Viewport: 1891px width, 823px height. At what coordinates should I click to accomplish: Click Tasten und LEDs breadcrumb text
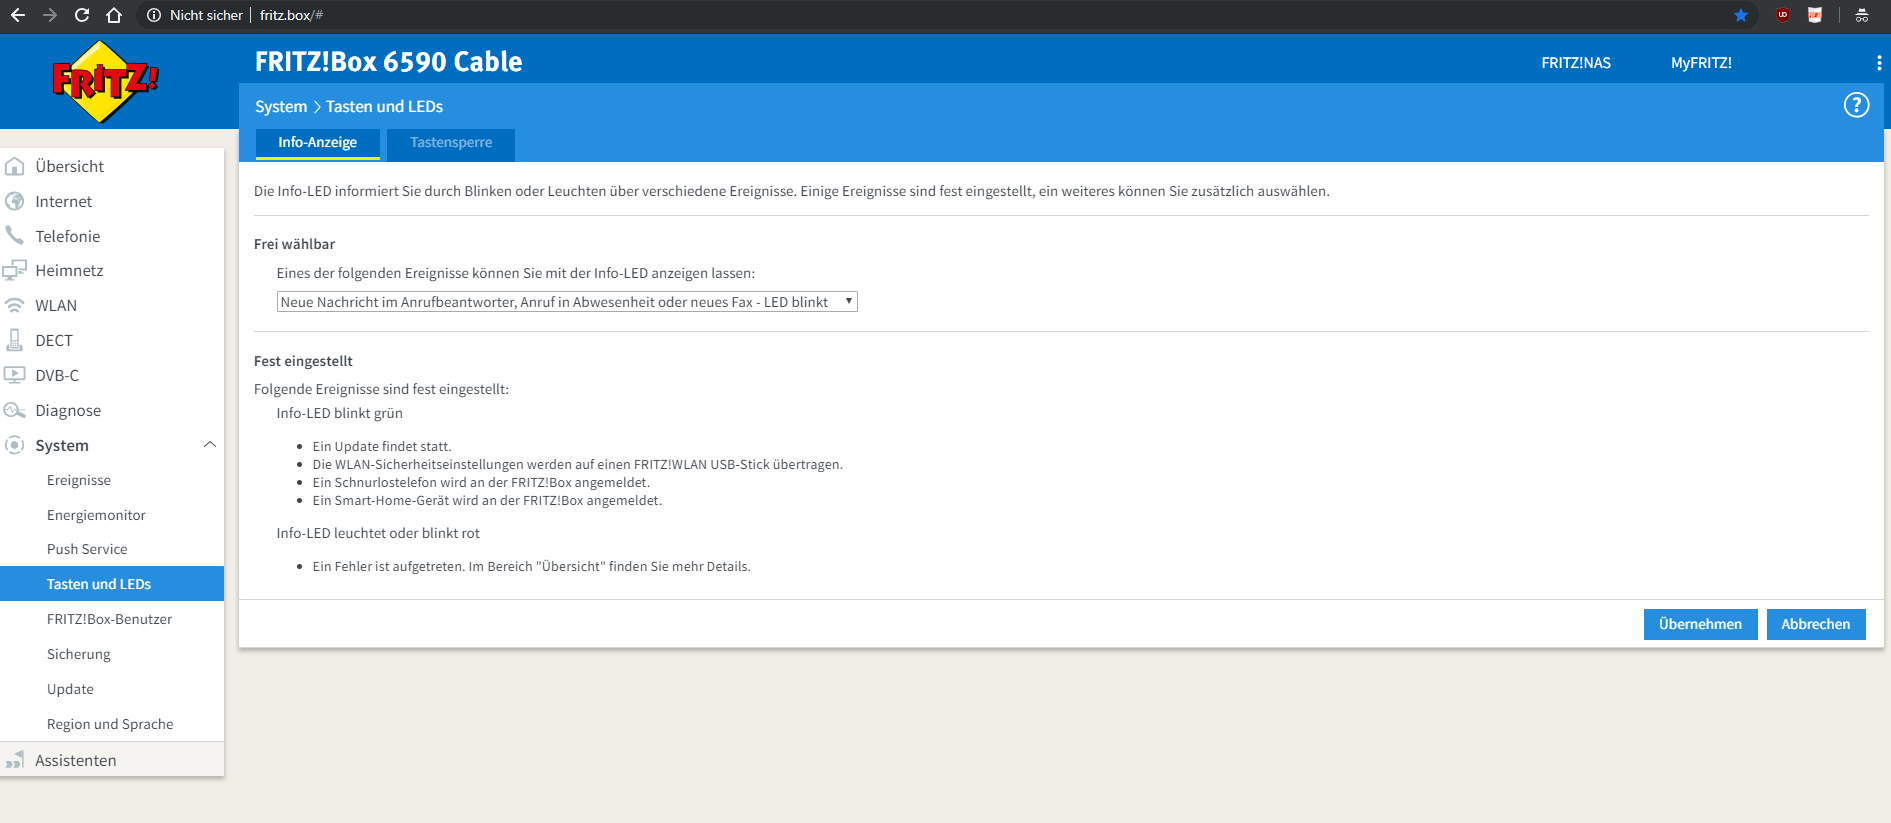click(384, 107)
